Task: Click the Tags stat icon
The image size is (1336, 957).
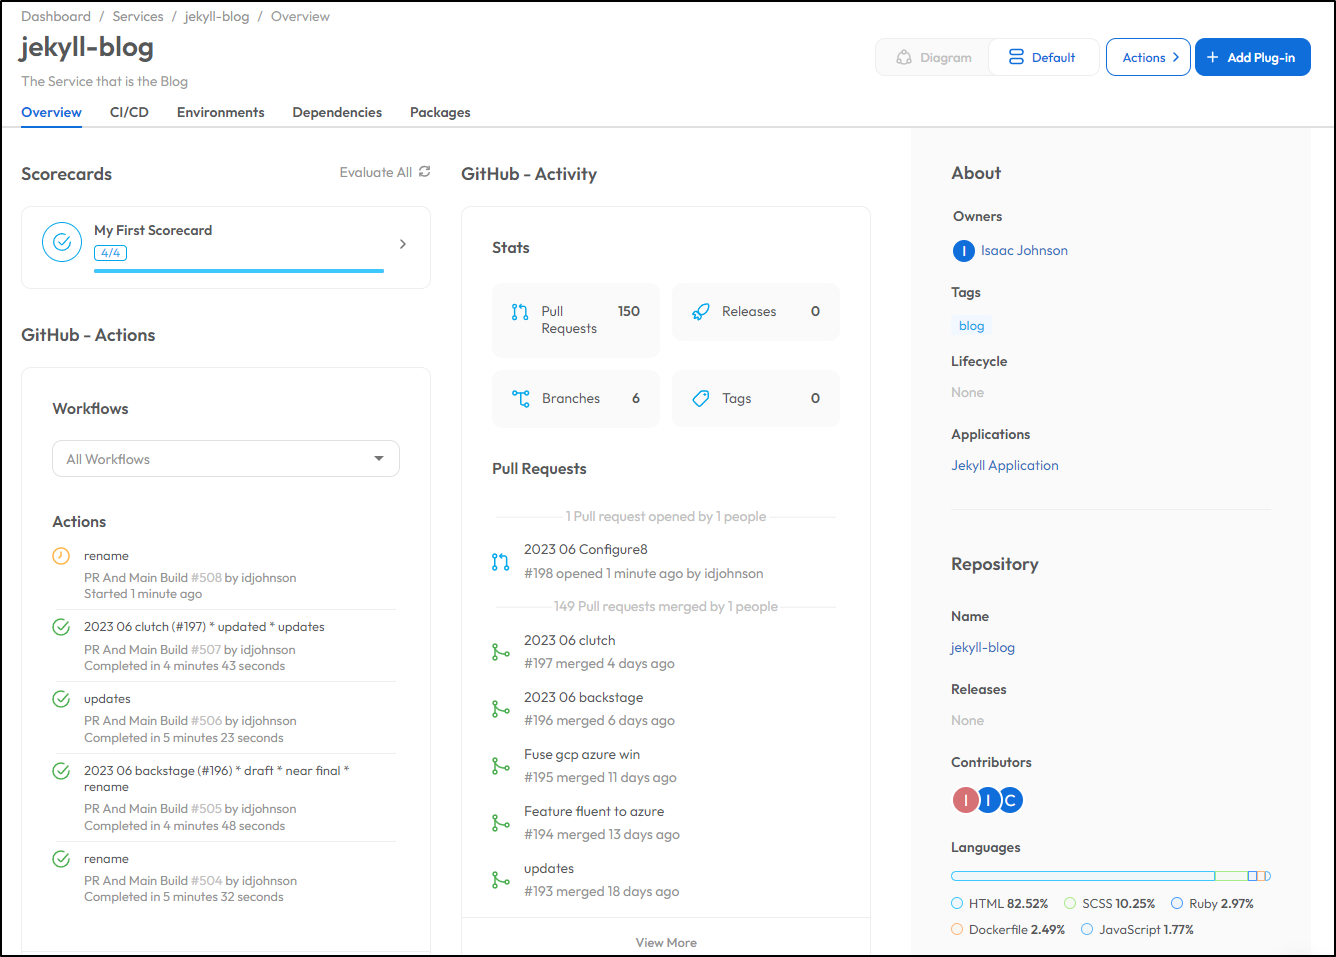Action: pos(701,398)
